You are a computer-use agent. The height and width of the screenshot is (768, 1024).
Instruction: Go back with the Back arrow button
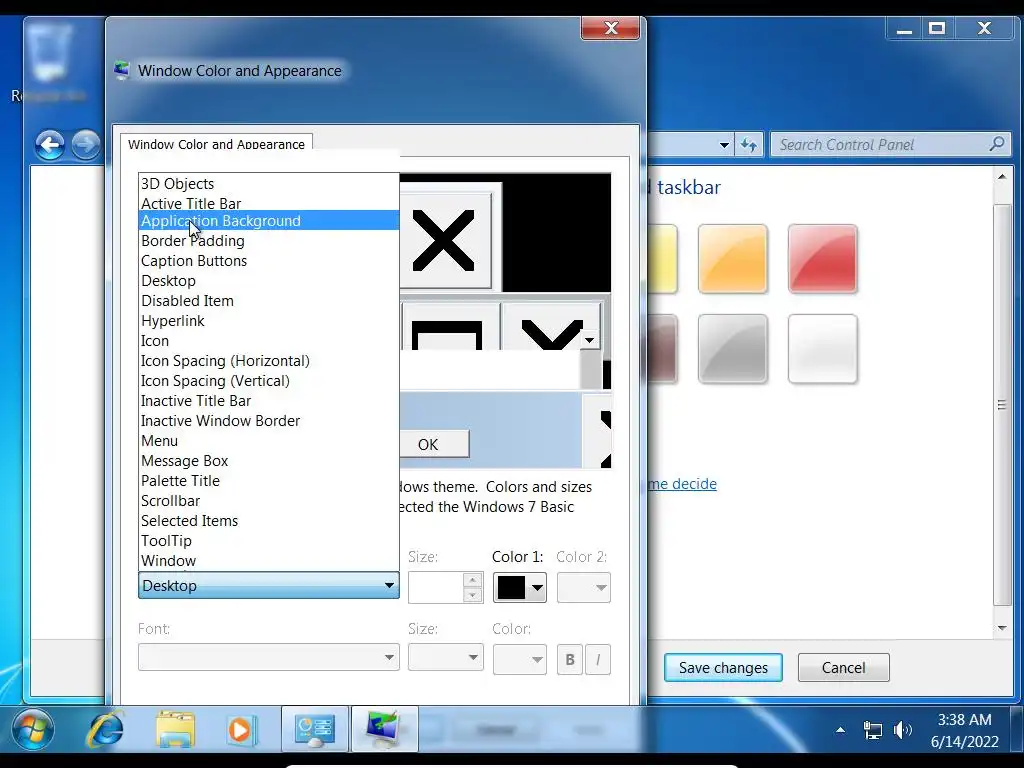point(50,145)
